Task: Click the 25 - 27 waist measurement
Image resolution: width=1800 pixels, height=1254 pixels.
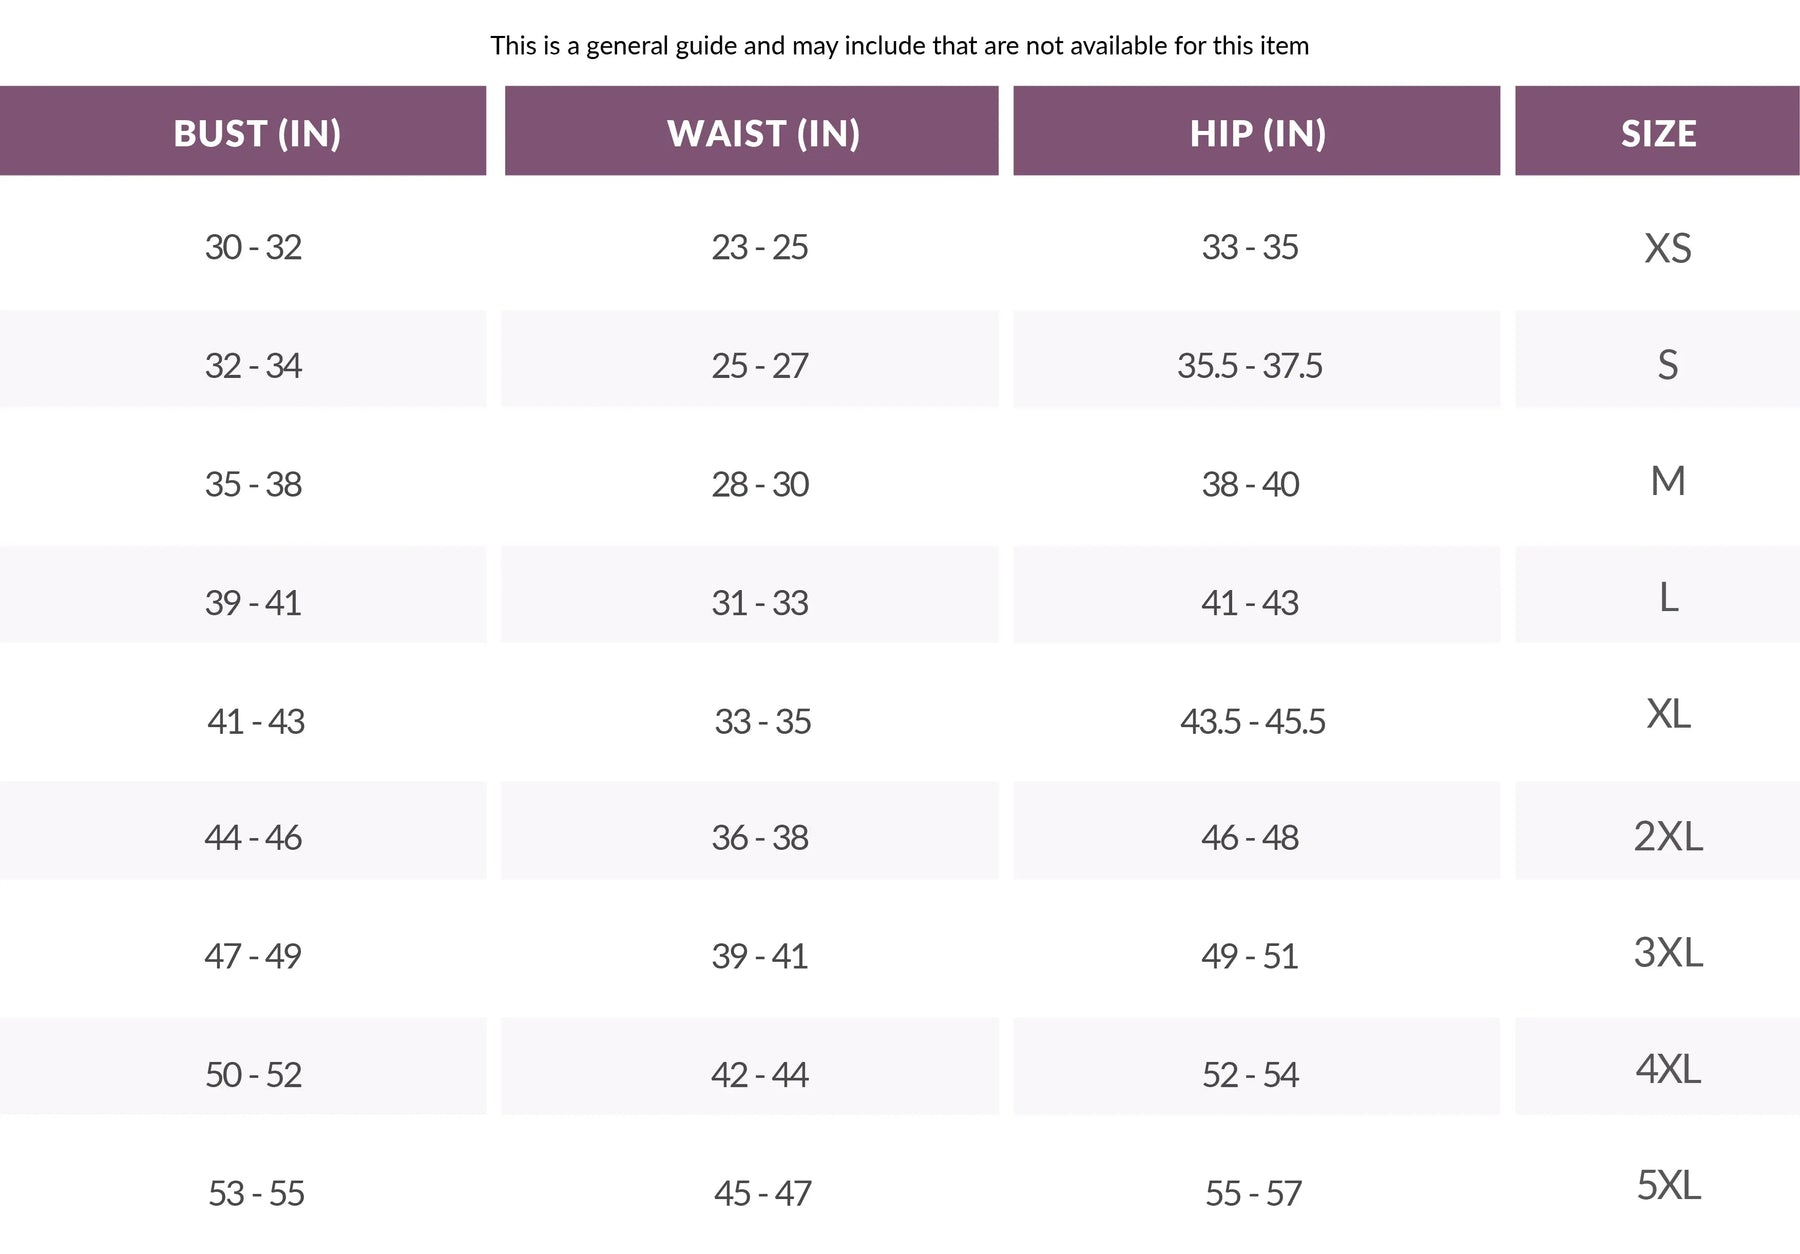Action: (x=760, y=365)
